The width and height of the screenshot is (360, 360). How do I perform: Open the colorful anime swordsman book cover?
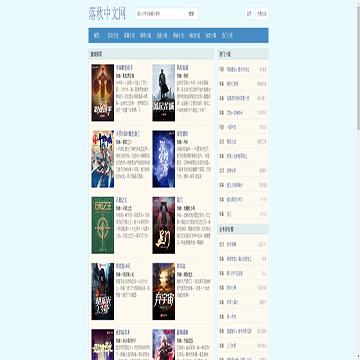pyautogui.click(x=103, y=159)
